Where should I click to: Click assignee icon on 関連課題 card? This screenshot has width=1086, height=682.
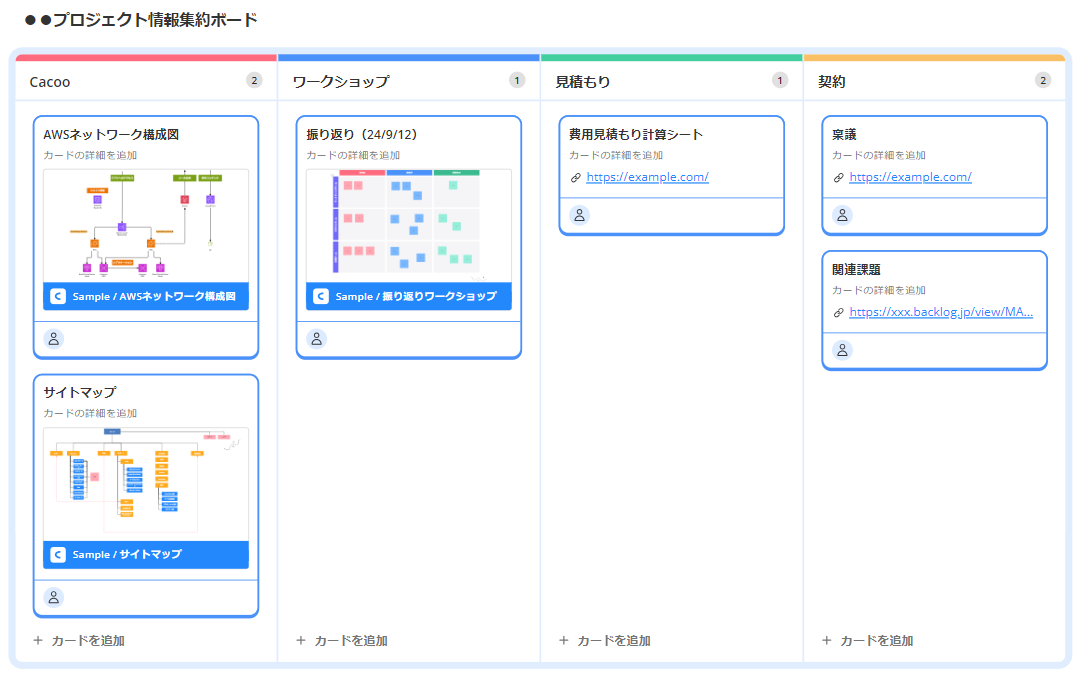(843, 350)
